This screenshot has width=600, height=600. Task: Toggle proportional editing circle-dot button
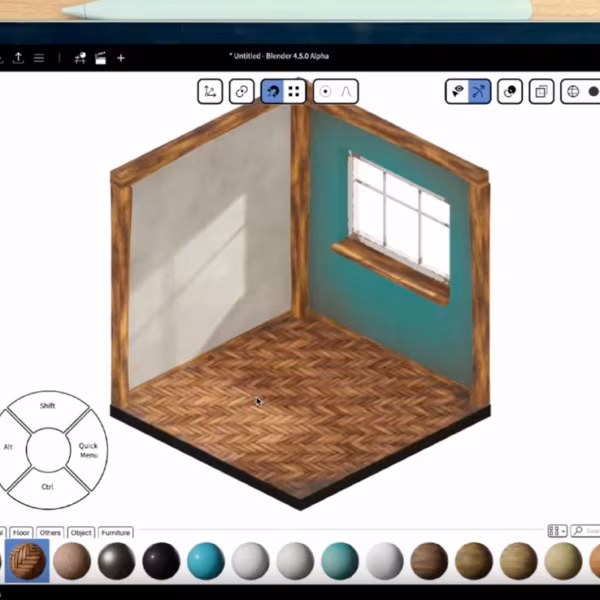click(325, 91)
